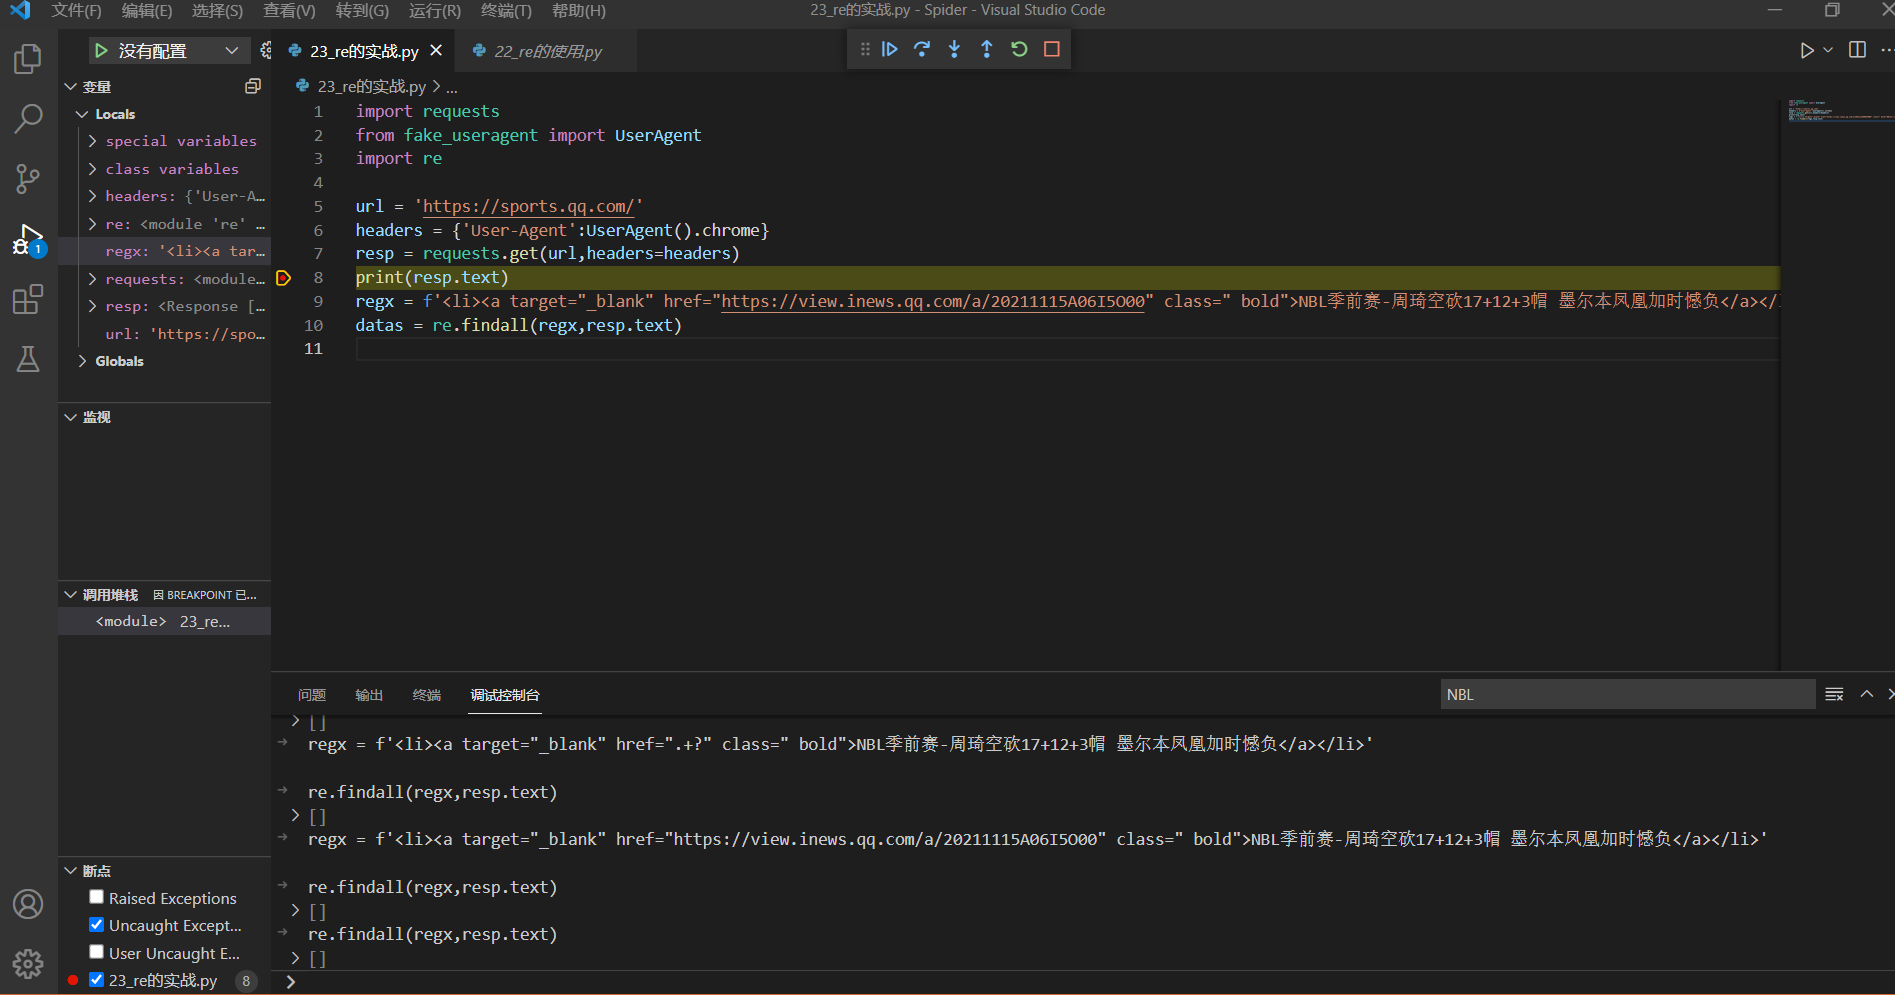Click breakpoint marker on line 8
The image size is (1895, 995).
284,278
